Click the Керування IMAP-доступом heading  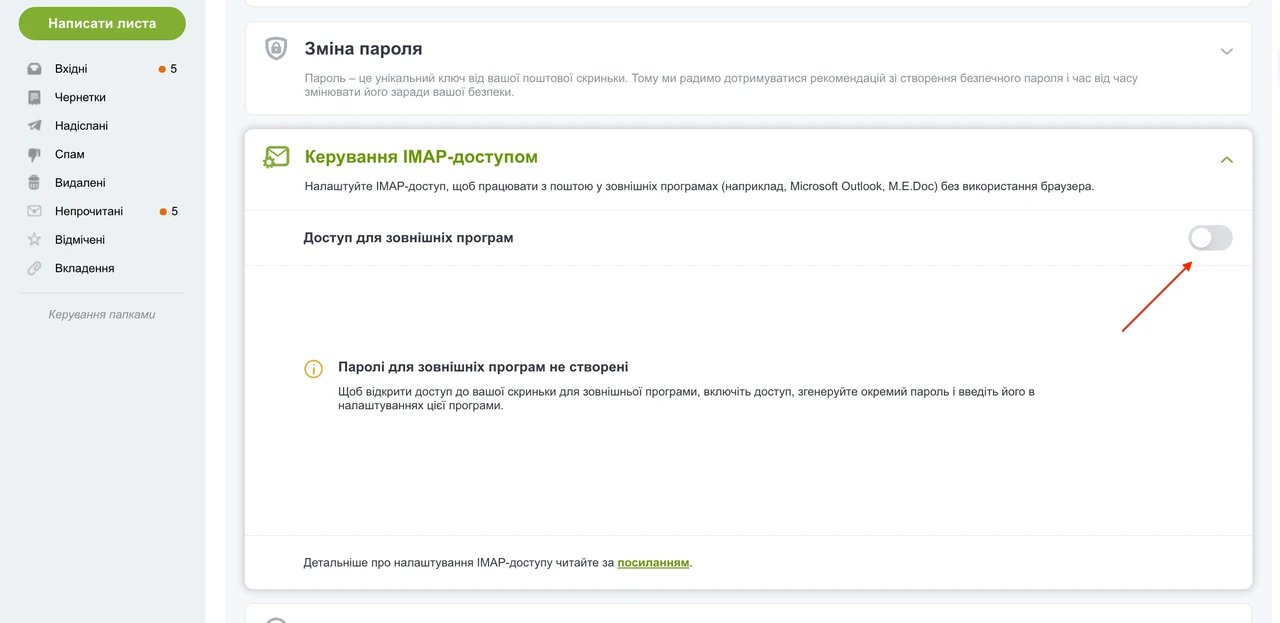tap(421, 157)
